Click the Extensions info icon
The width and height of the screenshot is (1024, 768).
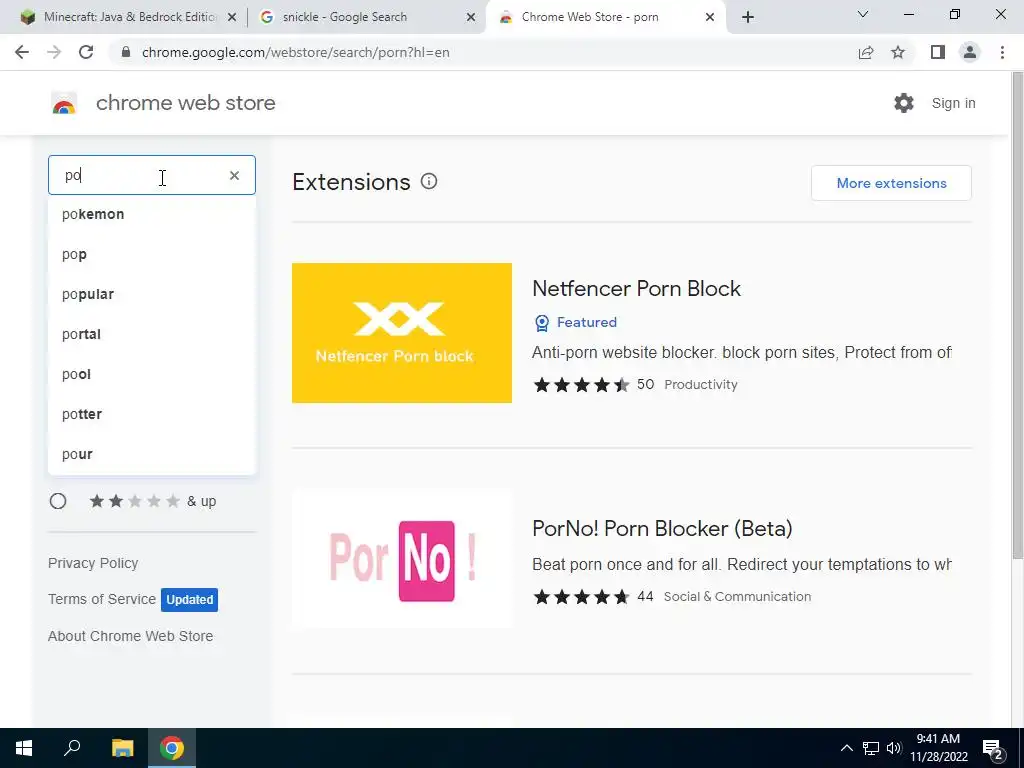(428, 182)
